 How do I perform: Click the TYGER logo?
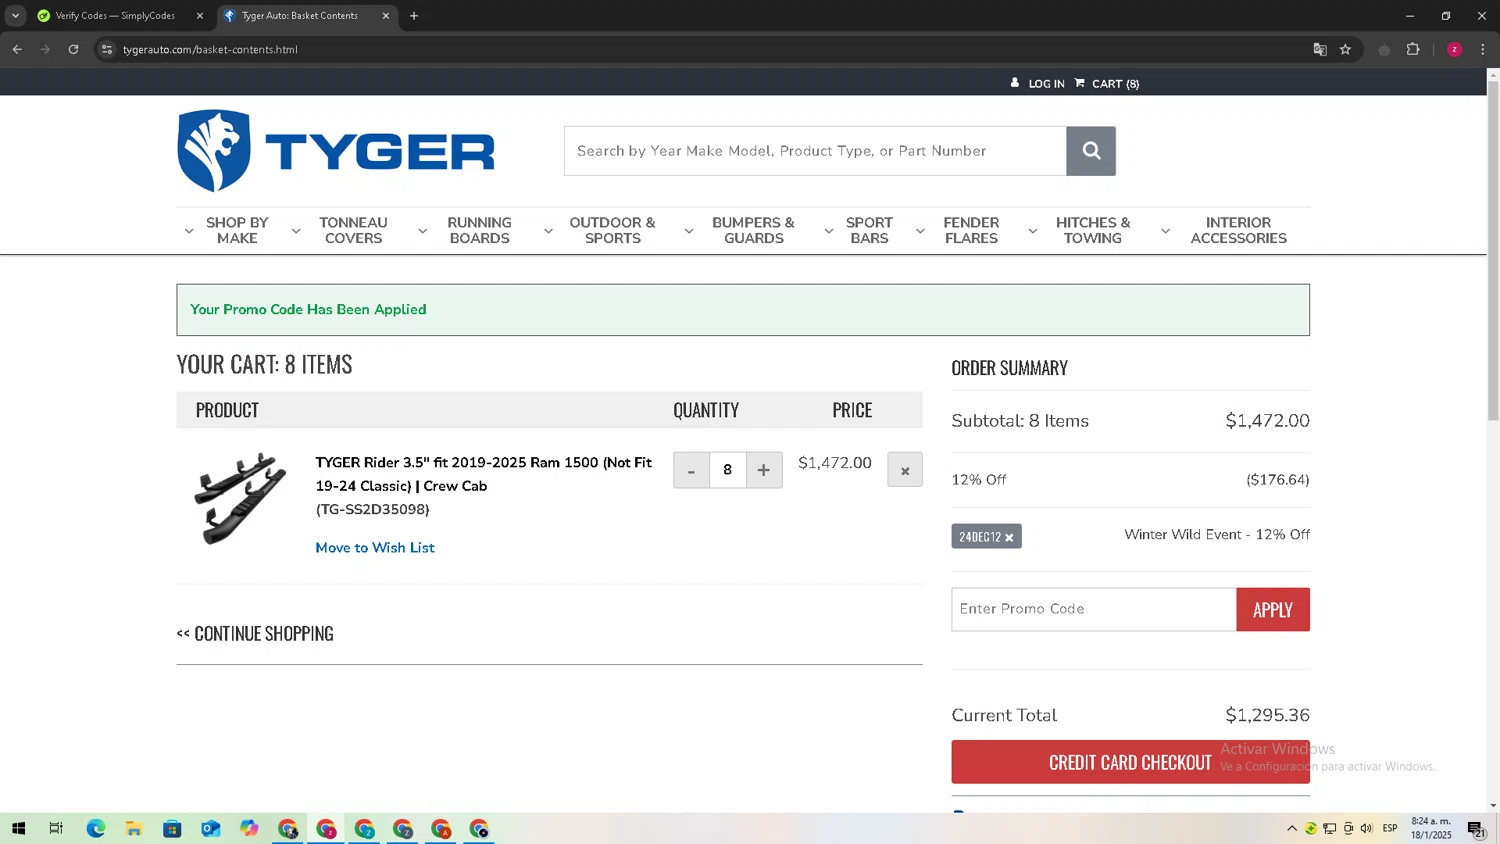click(336, 151)
